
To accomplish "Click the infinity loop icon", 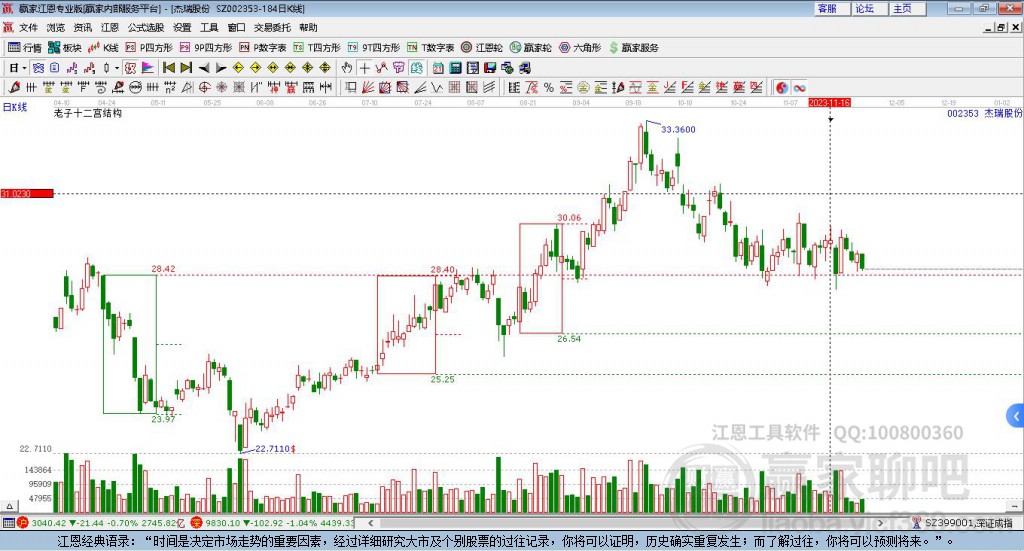I will 799,87.
